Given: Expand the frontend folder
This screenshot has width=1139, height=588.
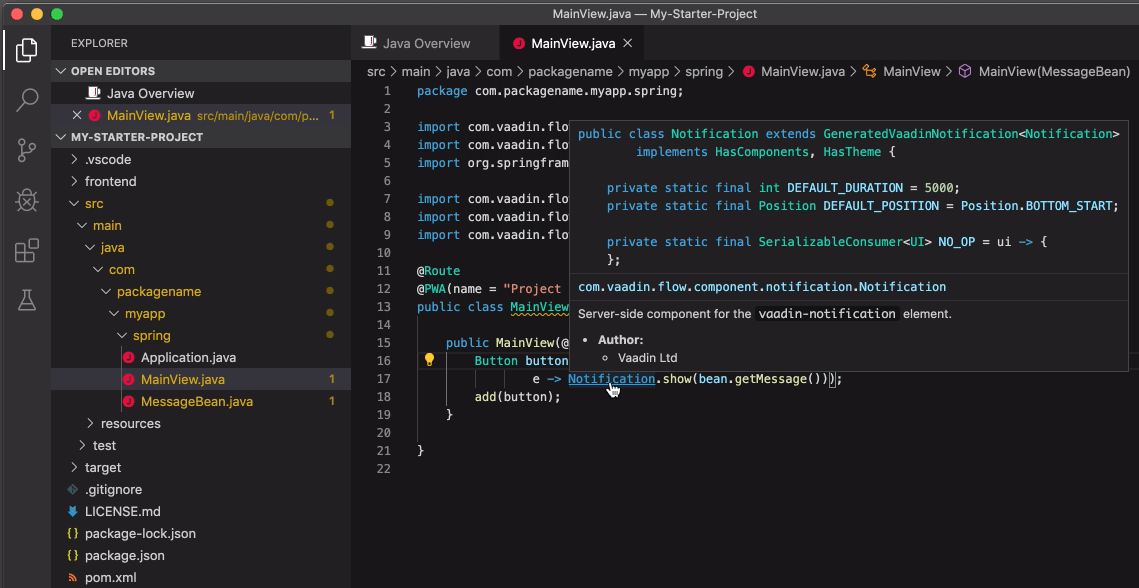Looking at the screenshot, I should coord(110,181).
